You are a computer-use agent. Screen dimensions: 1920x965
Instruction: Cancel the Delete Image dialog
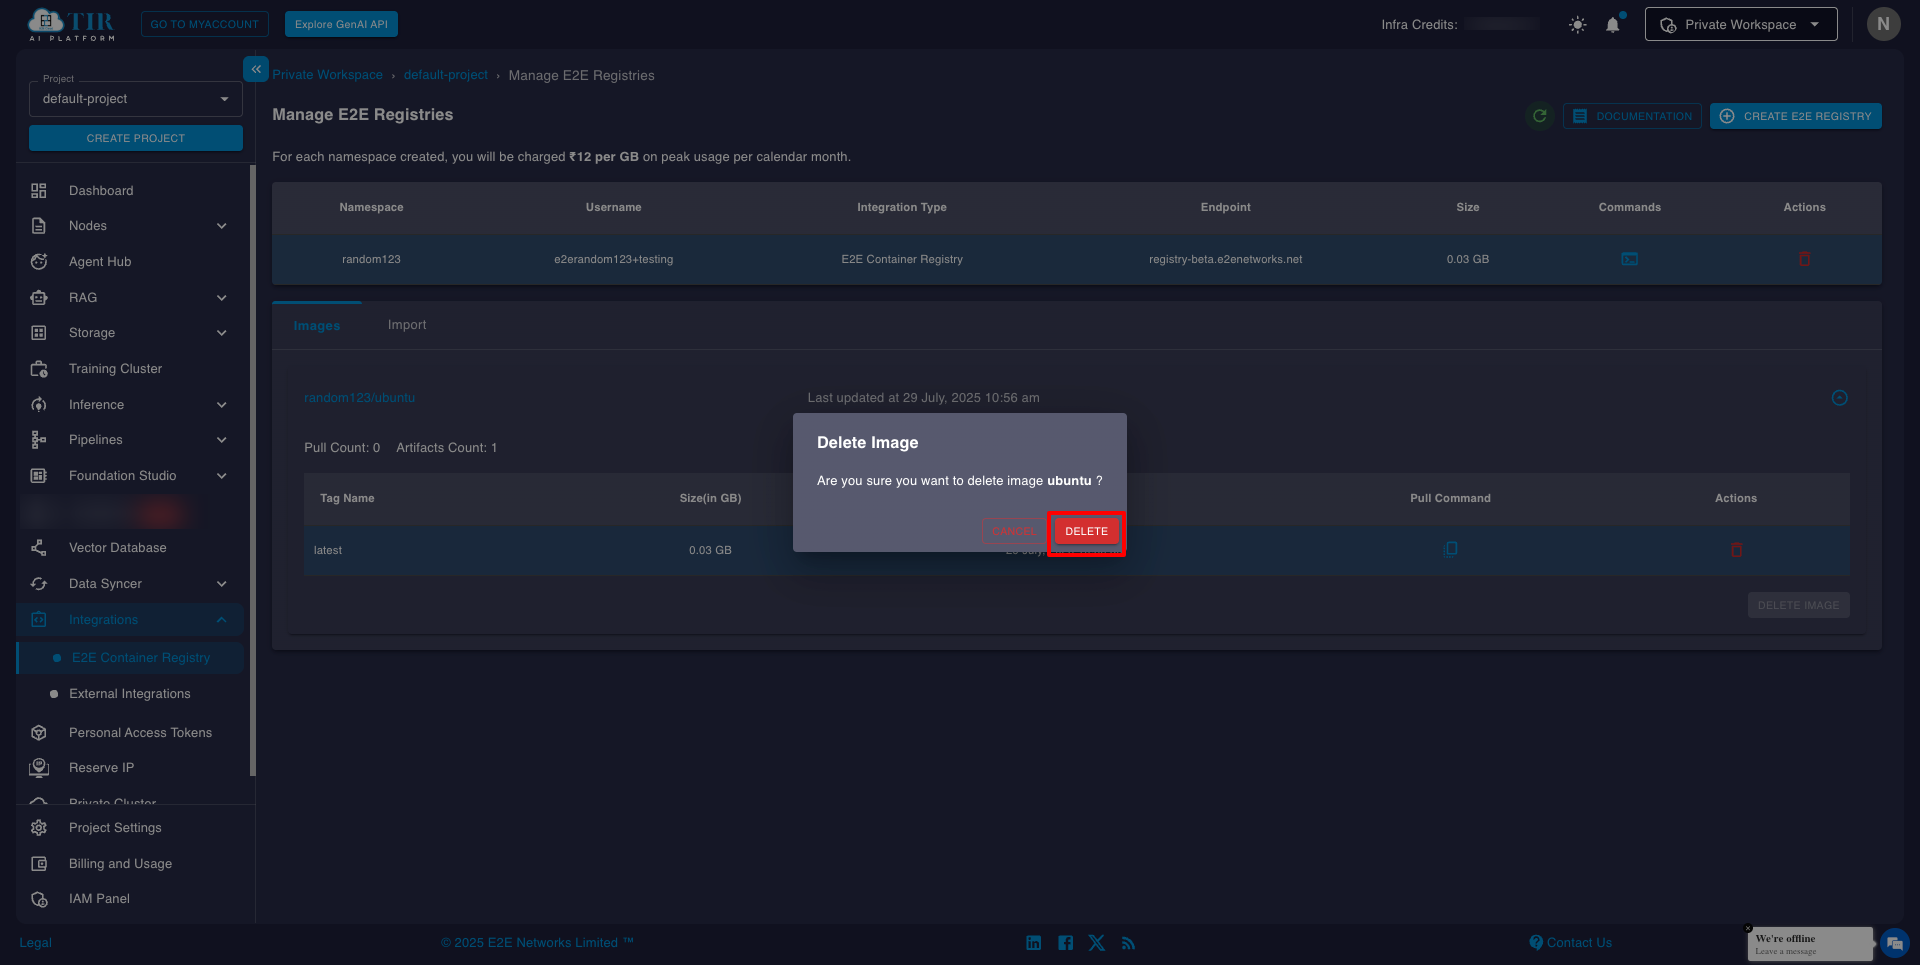point(1013,531)
